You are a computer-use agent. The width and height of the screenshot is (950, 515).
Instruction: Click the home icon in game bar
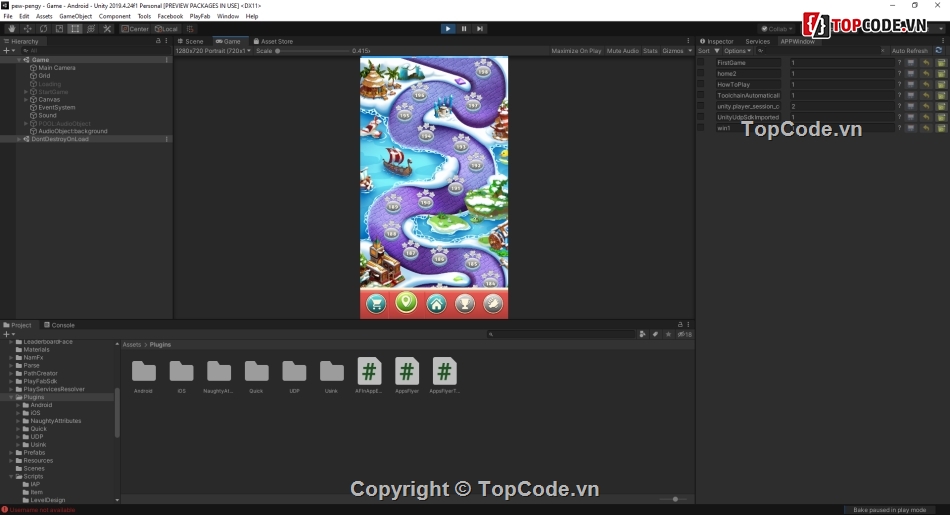pyautogui.click(x=436, y=304)
